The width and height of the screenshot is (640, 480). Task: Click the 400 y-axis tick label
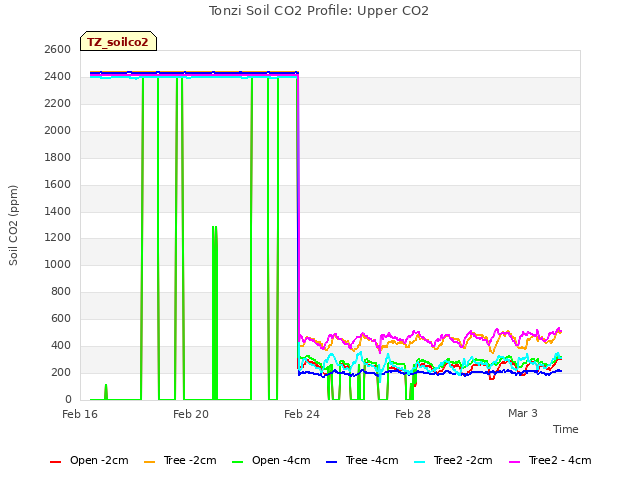(61, 346)
